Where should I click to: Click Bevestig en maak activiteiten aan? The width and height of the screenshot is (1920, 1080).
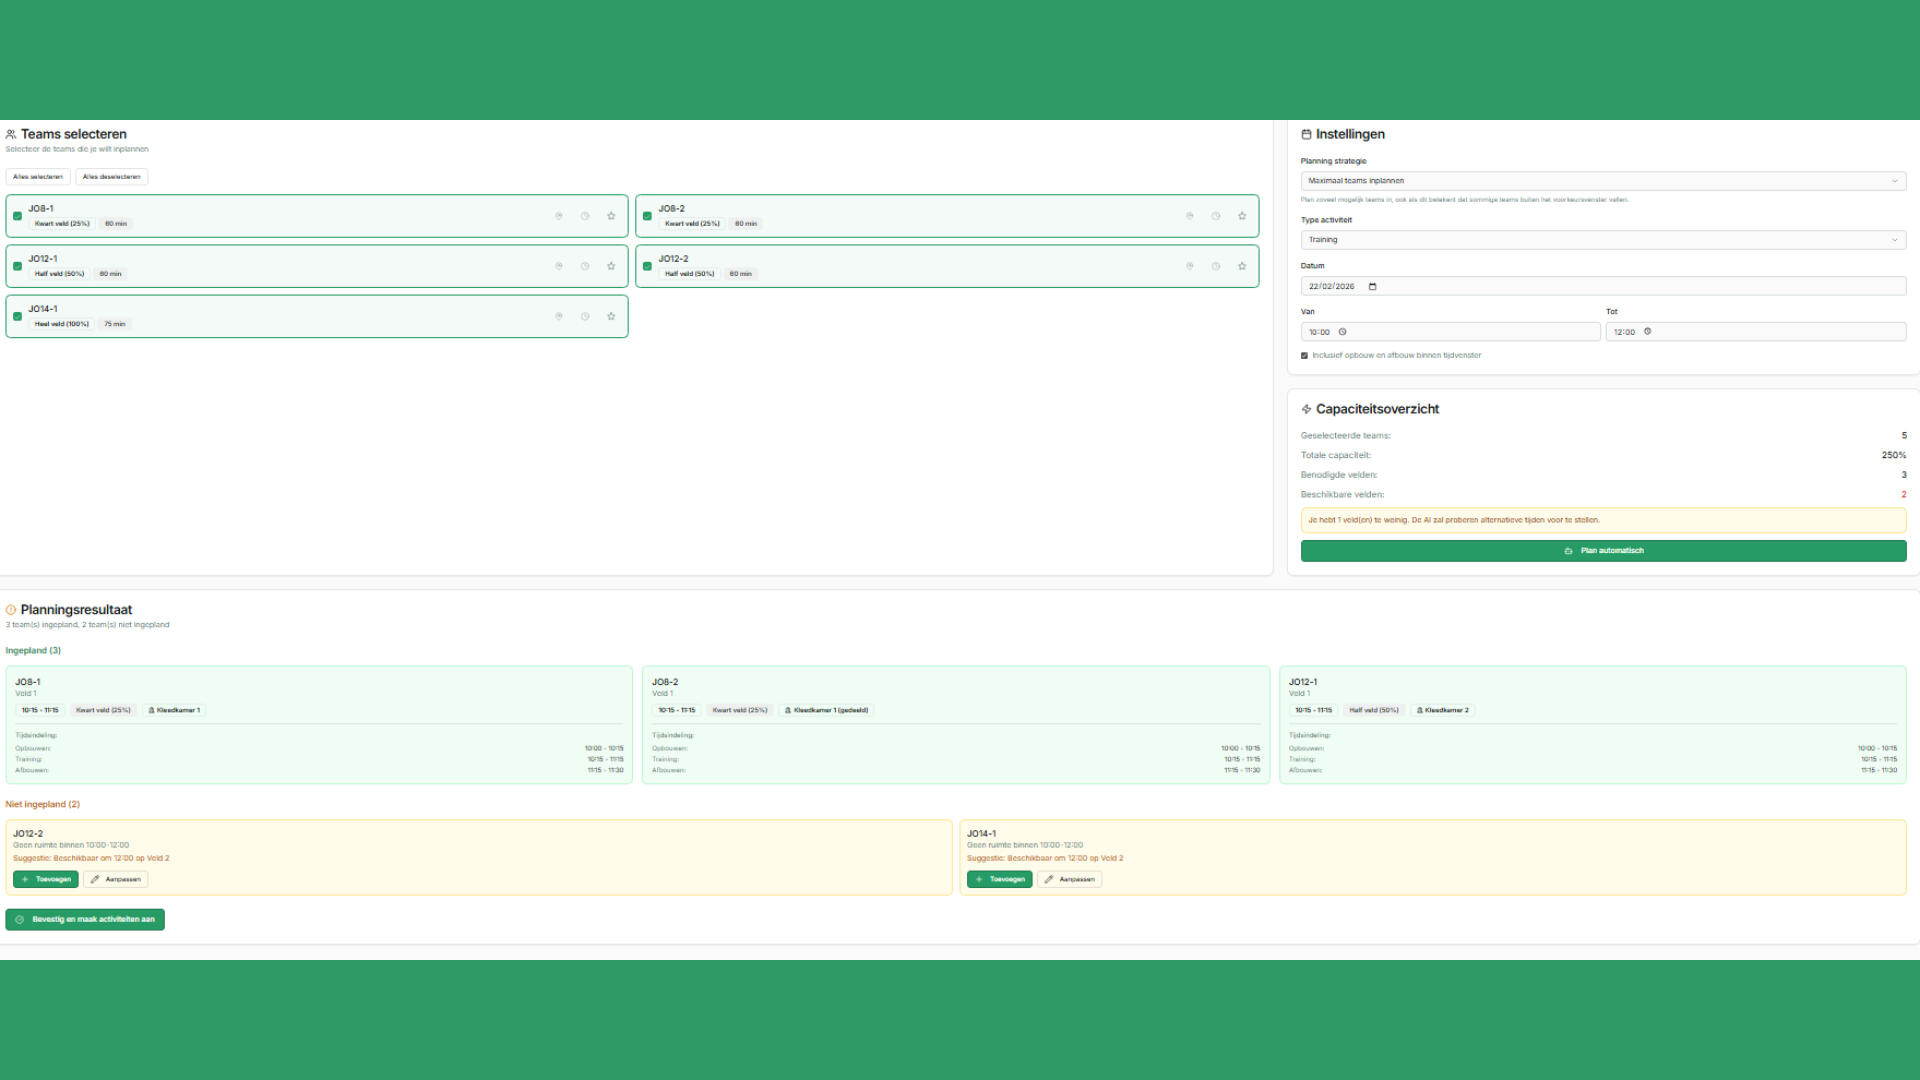pyautogui.click(x=85, y=919)
